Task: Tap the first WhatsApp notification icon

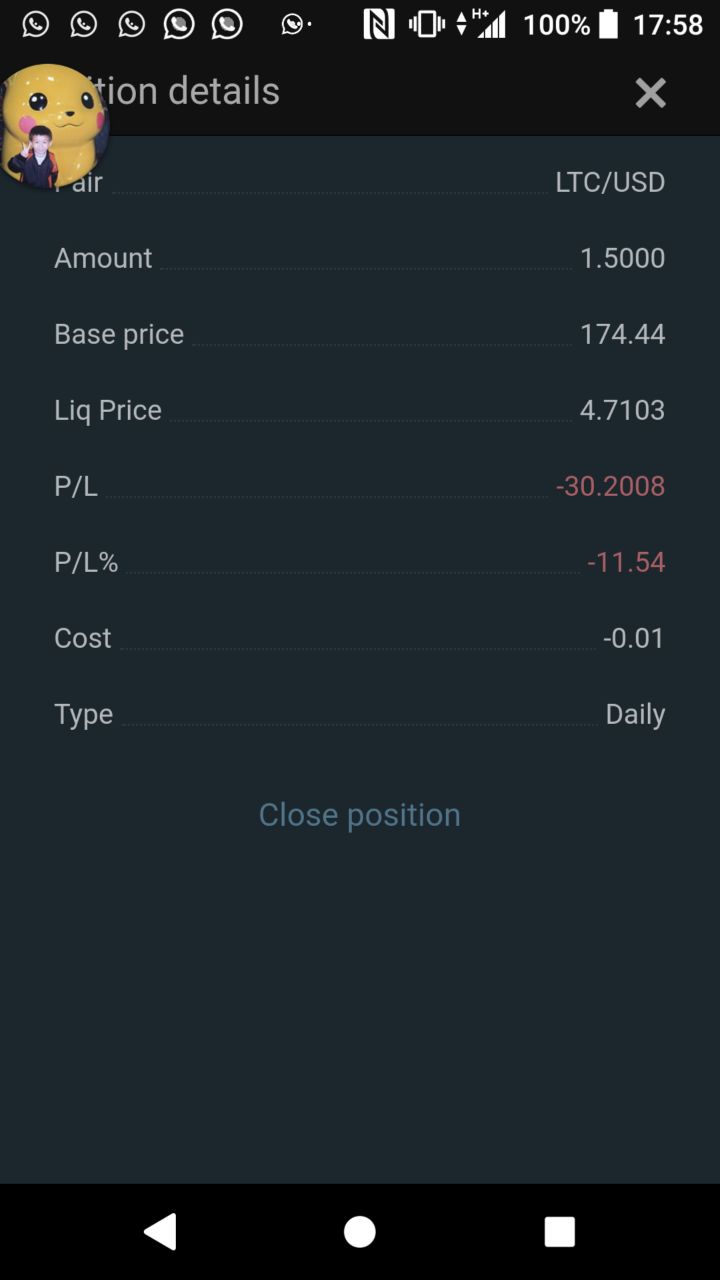Action: (x=35, y=24)
